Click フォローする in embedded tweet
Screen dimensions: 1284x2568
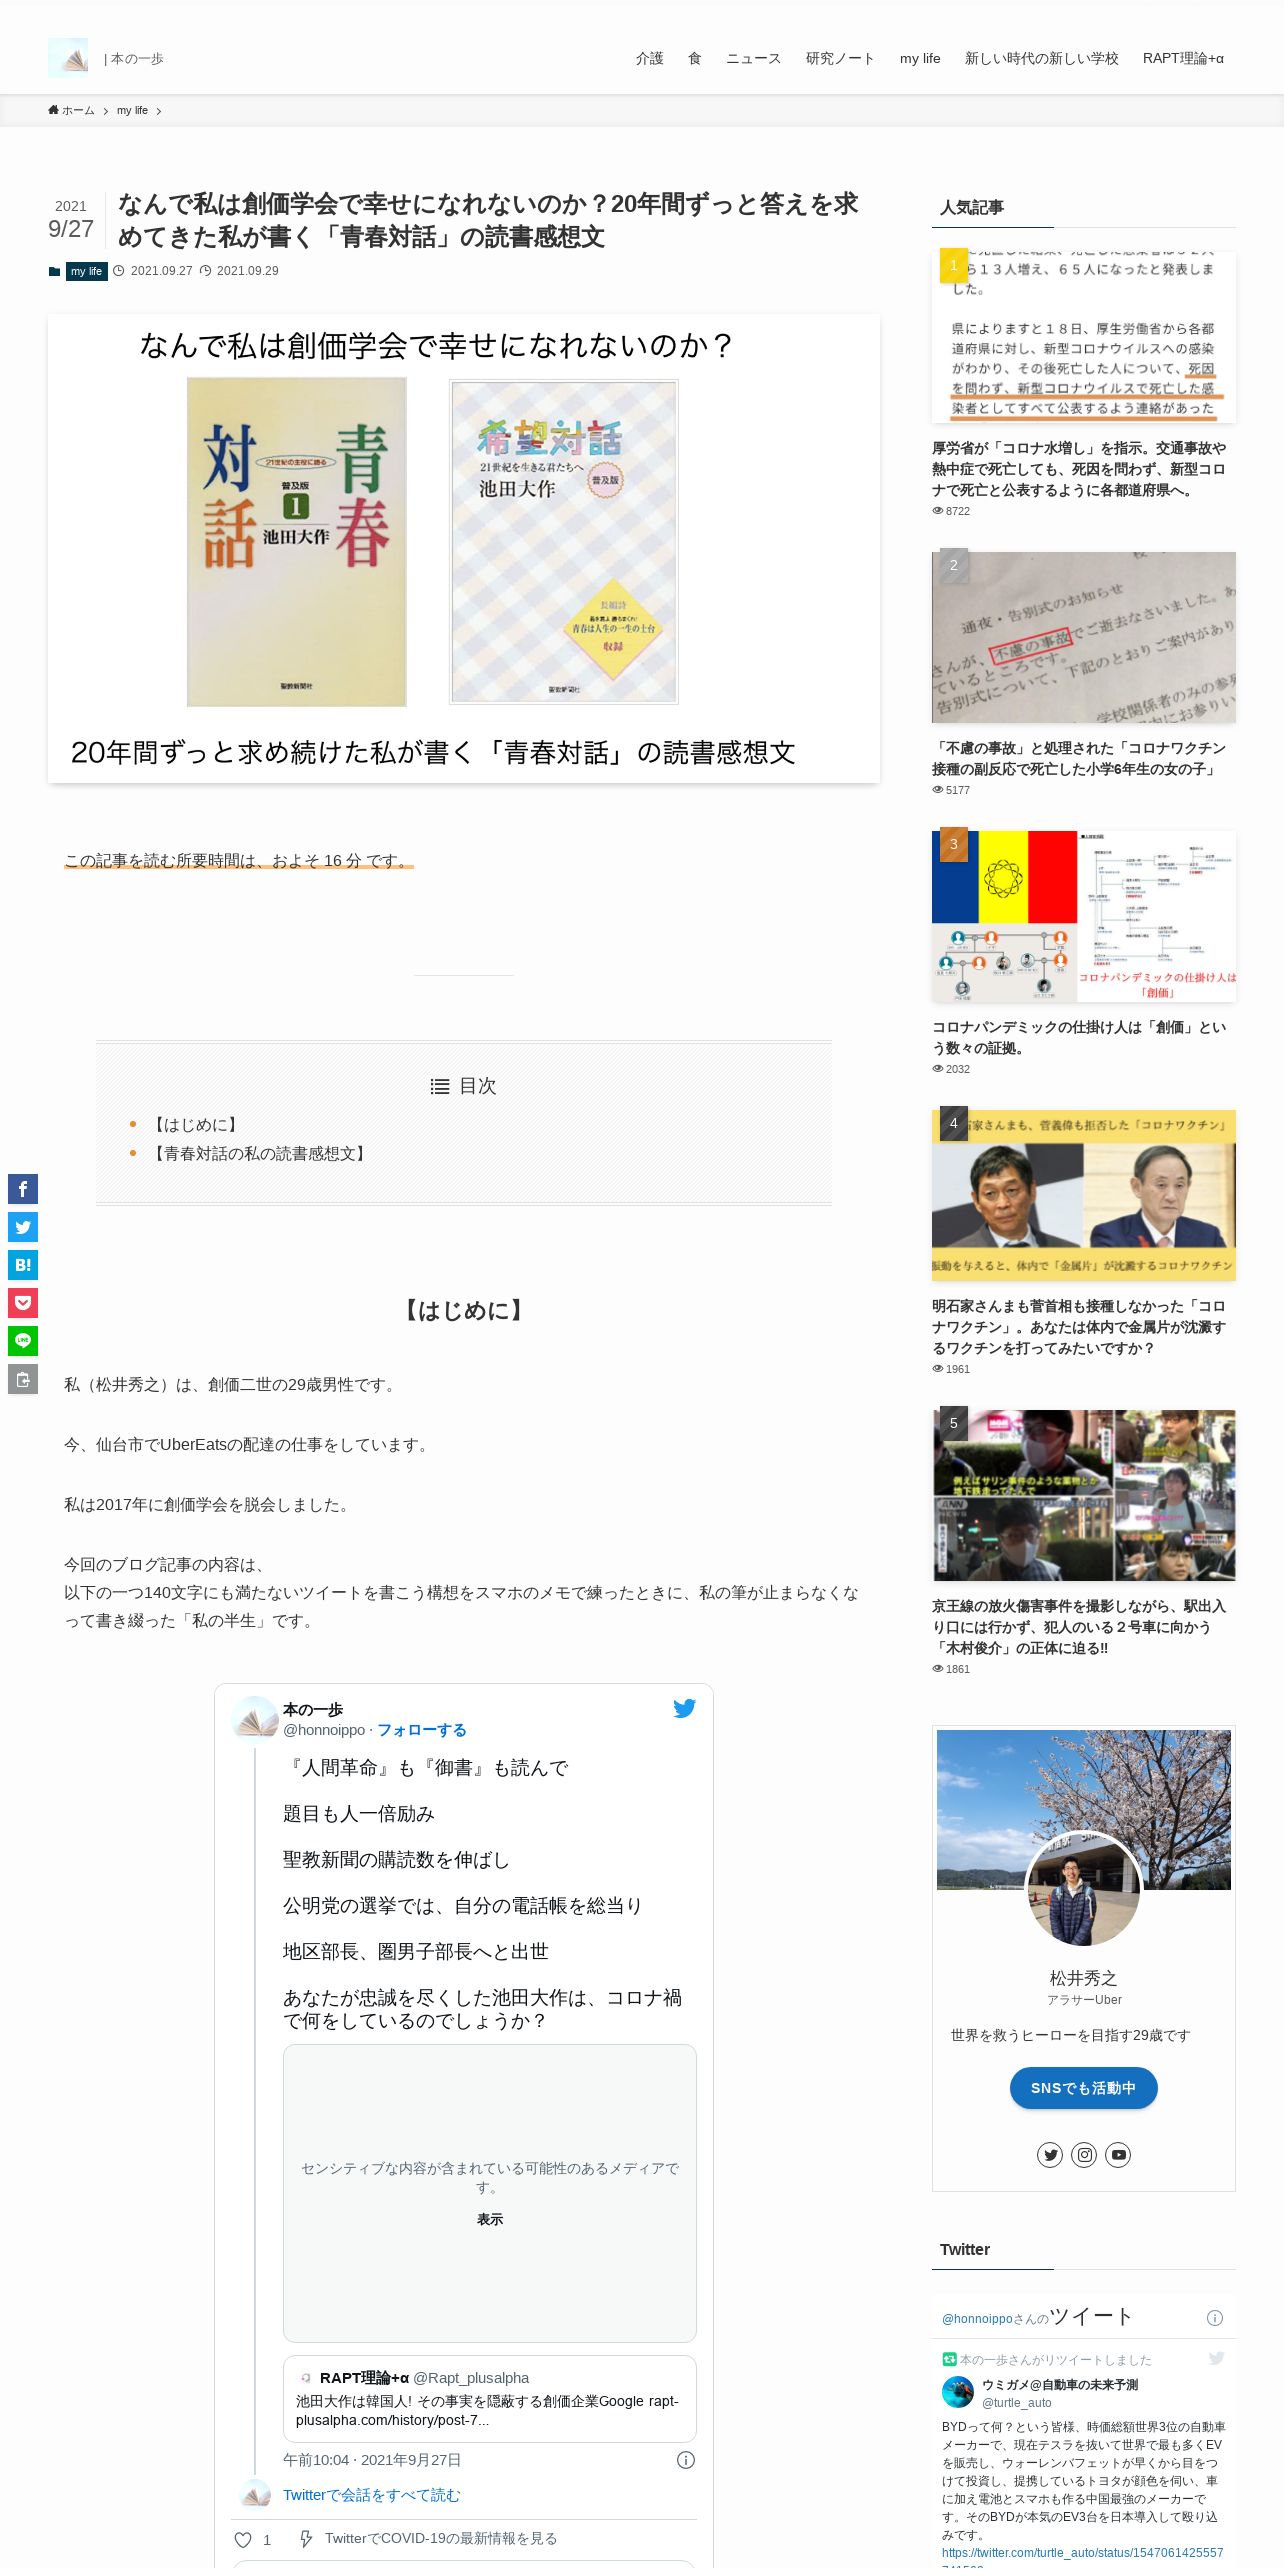422,1730
